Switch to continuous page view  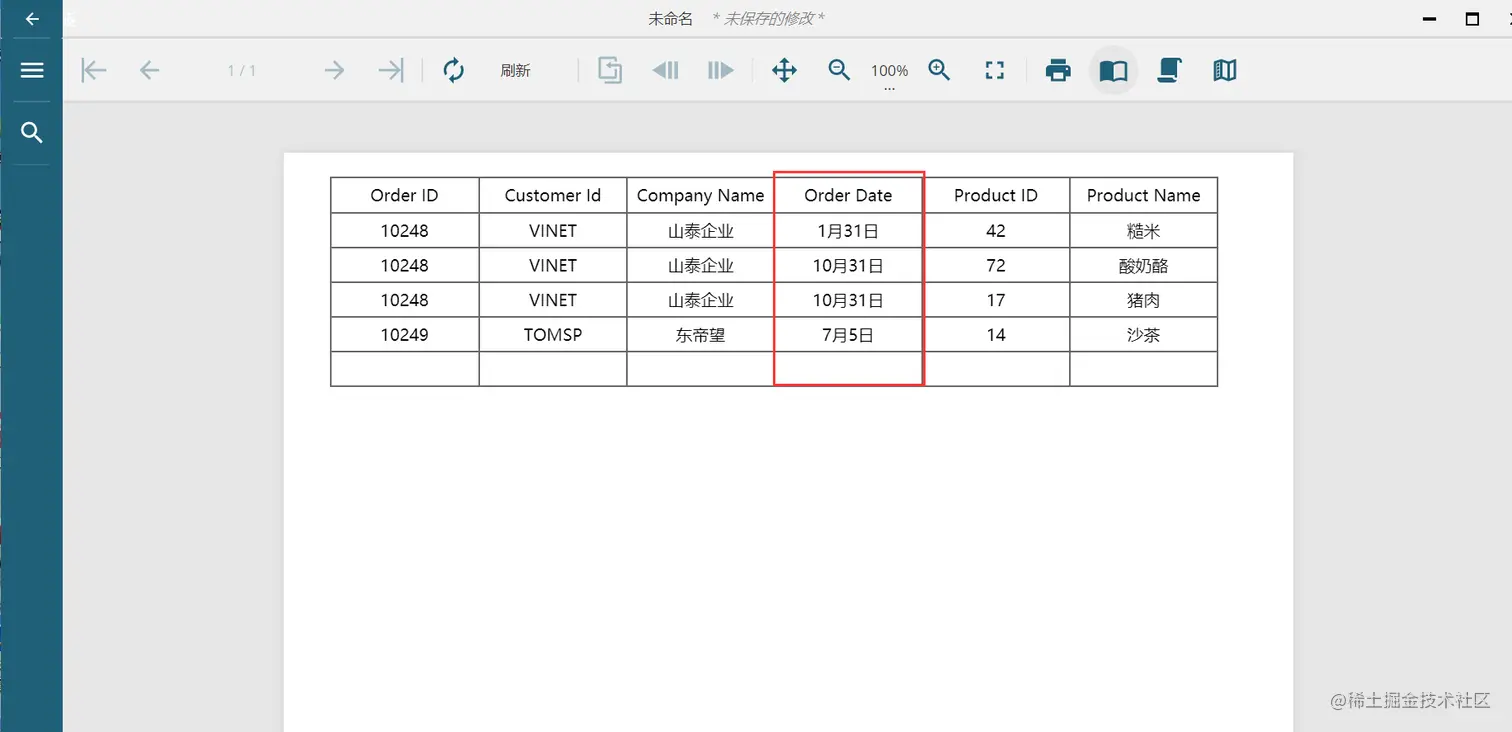point(1169,70)
